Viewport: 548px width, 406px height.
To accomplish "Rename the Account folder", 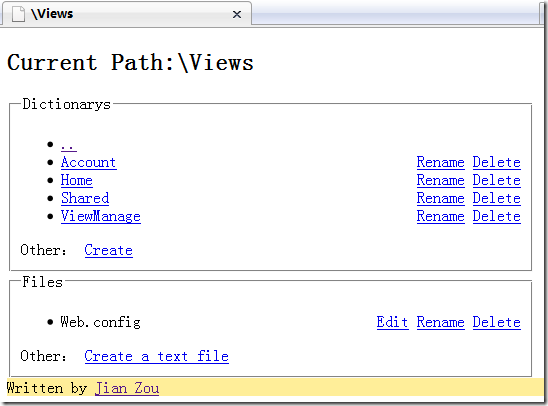I will pos(441,162).
